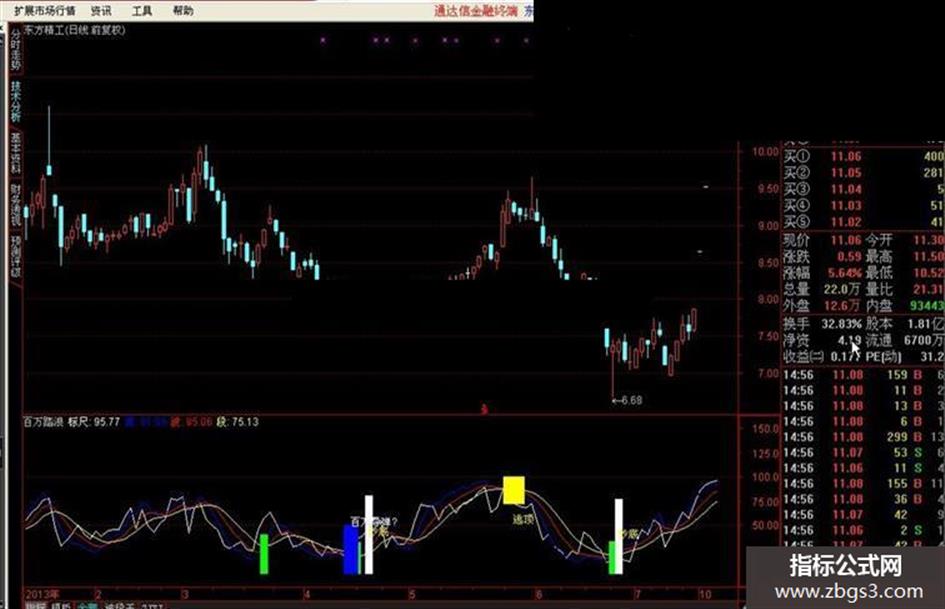Click the 100.0 indicator axis label

765,477
